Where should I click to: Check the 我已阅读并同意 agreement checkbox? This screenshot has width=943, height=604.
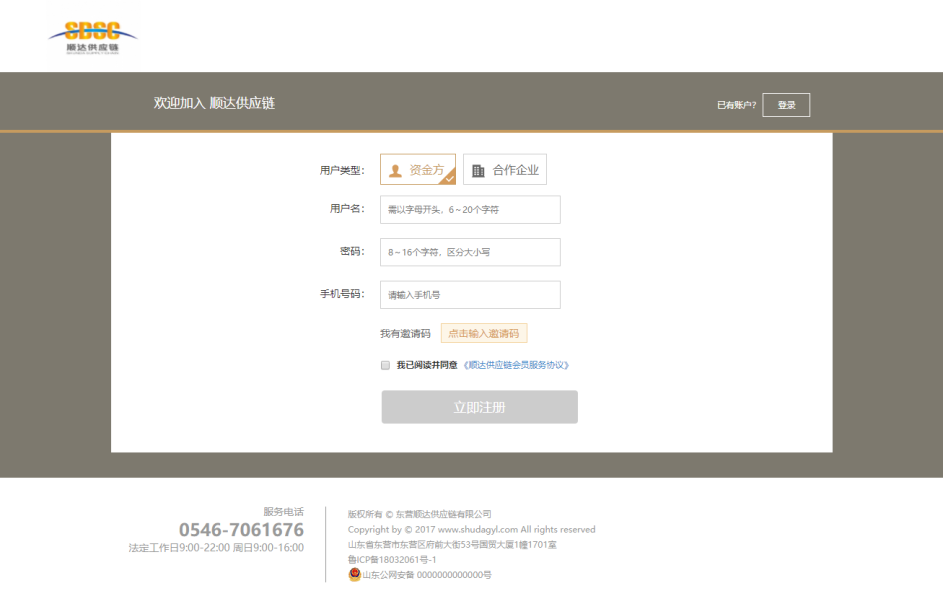(385, 365)
